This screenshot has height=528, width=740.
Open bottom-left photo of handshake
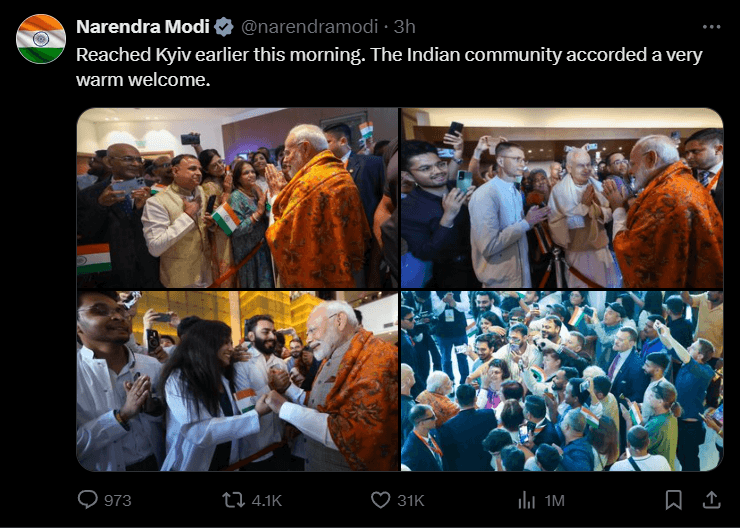coord(237,381)
